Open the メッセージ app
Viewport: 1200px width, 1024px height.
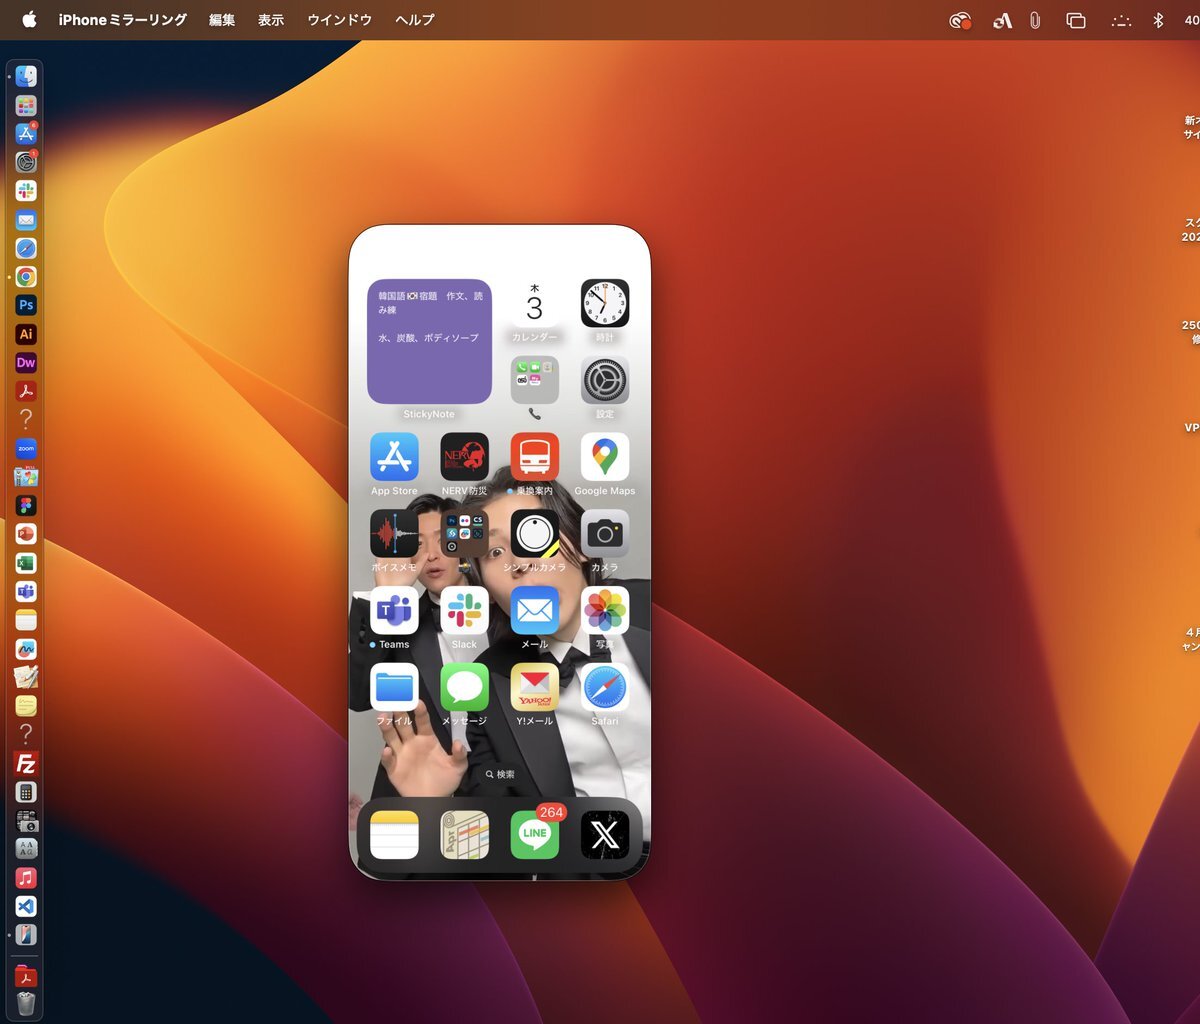465,687
